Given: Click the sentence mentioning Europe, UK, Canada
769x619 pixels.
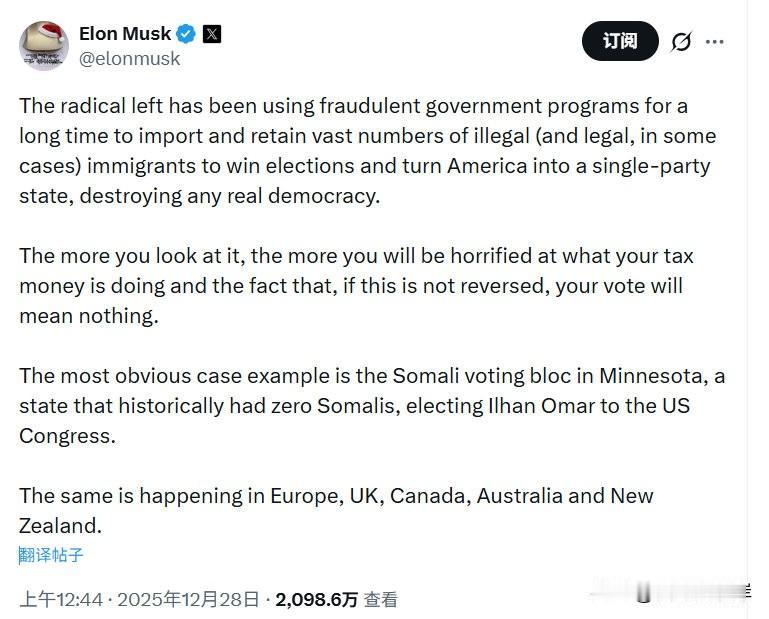Looking at the screenshot, I should 336,510.
